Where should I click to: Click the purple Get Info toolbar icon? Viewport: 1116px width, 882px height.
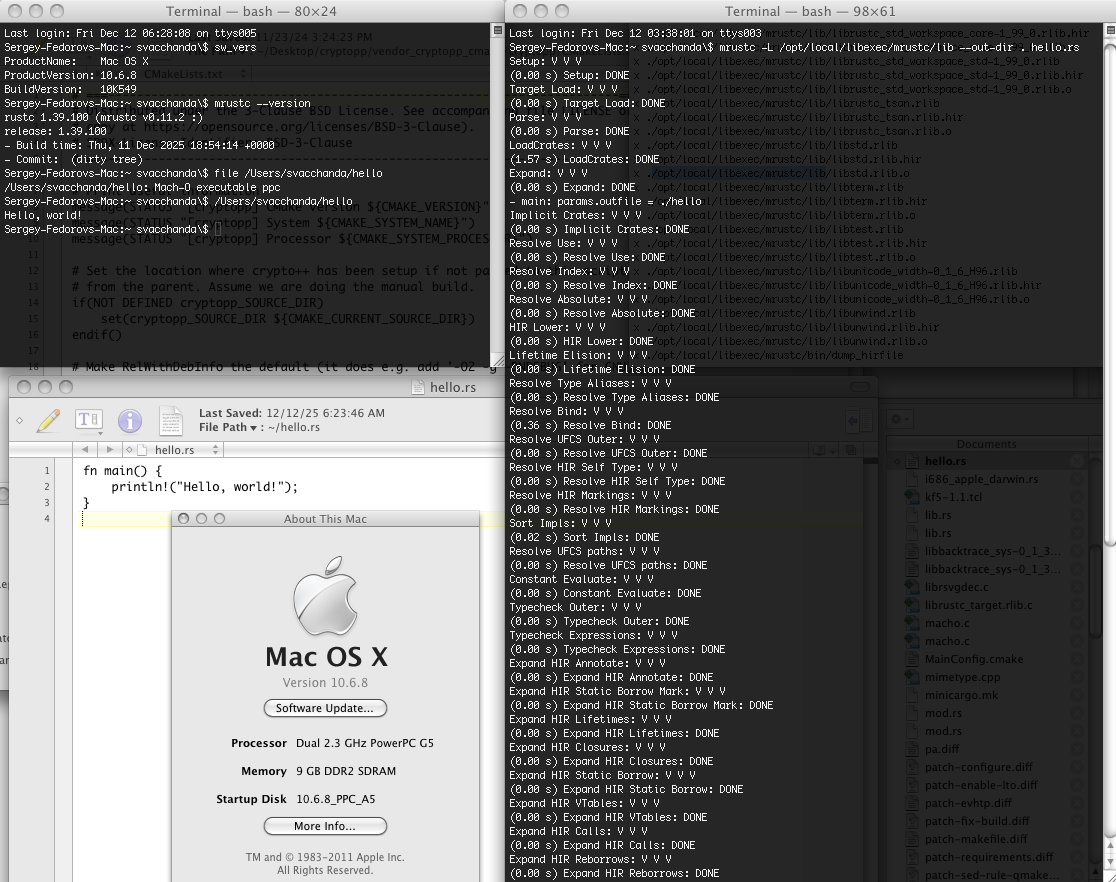(x=130, y=421)
